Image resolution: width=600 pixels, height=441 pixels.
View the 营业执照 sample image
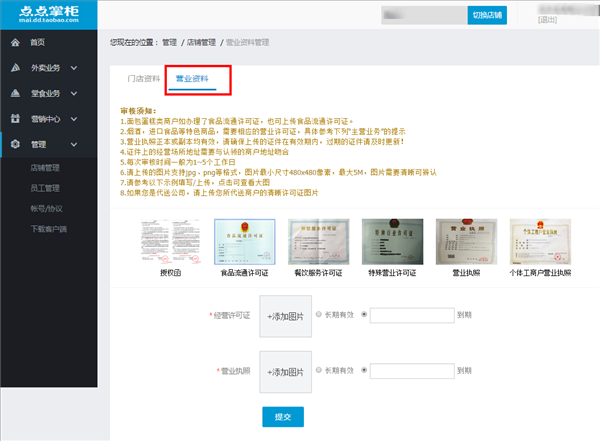click(x=466, y=242)
